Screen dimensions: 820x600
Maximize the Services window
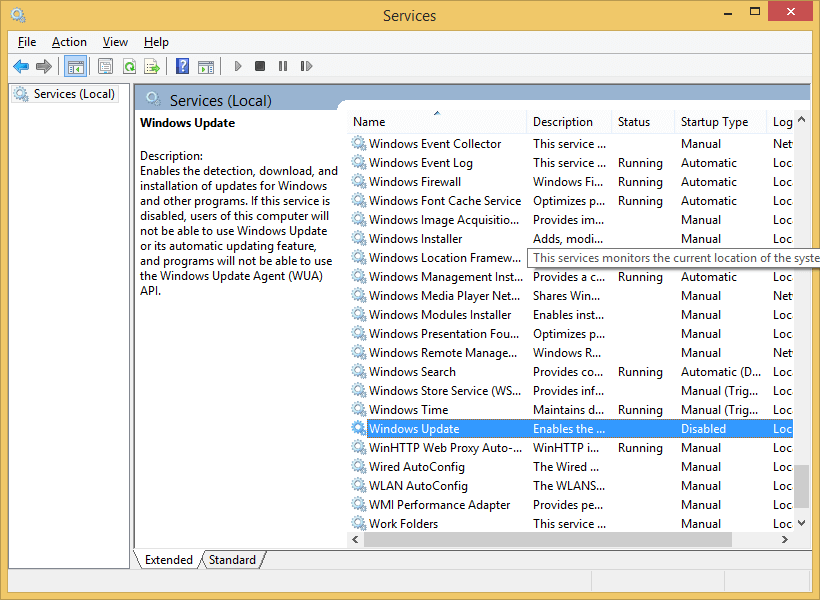pos(755,12)
